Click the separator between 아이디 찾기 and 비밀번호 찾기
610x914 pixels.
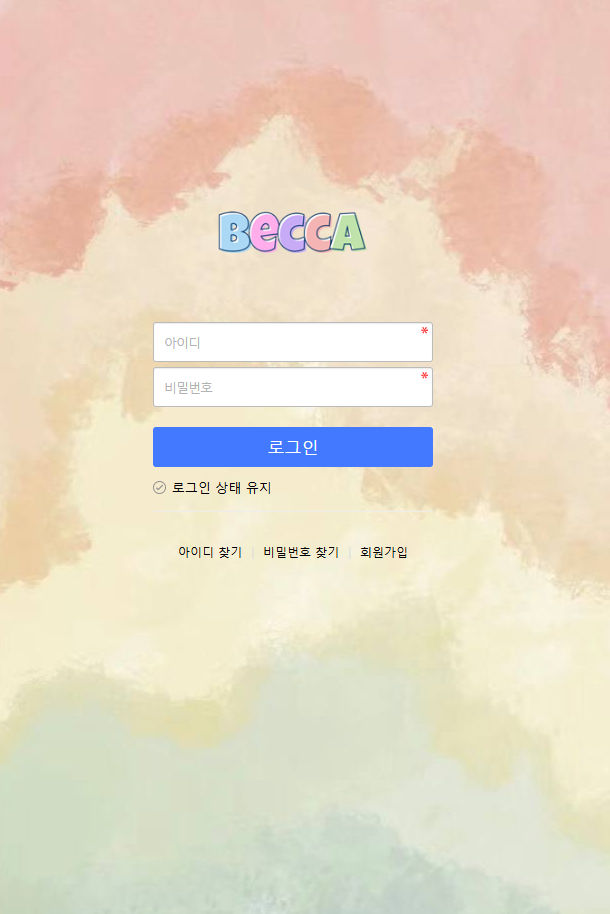[x=253, y=553]
